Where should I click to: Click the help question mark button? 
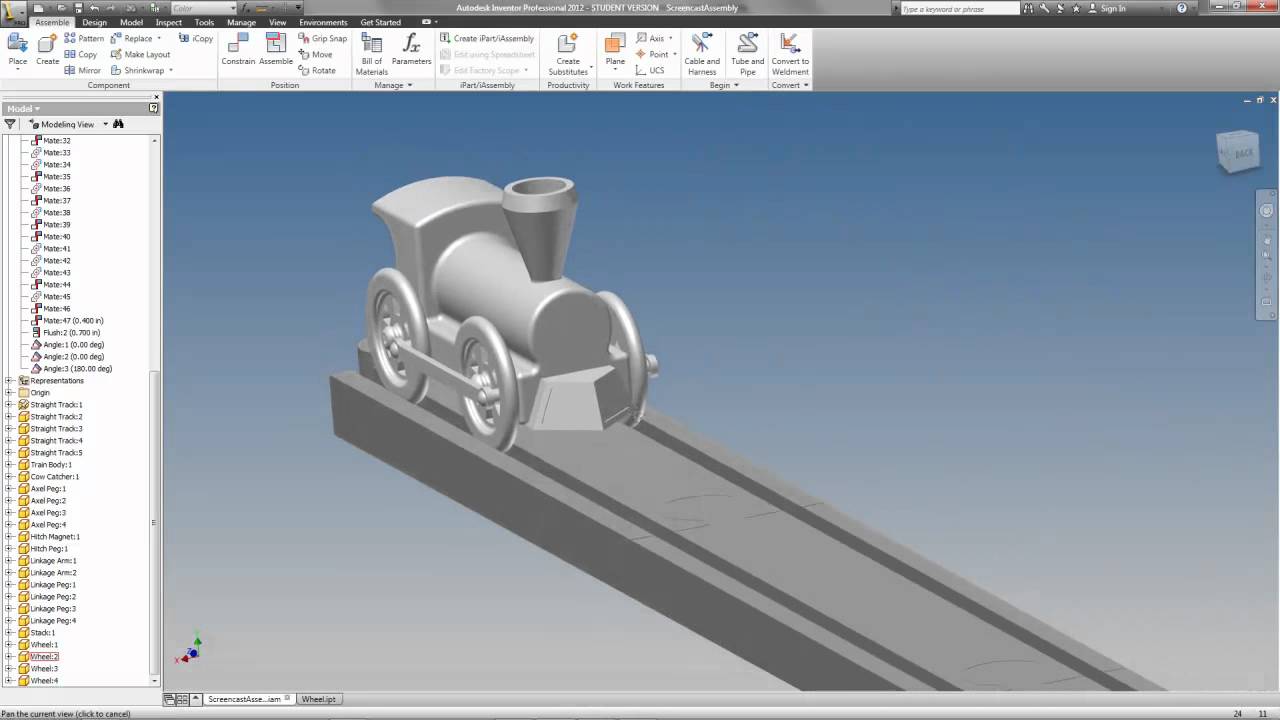1183,8
